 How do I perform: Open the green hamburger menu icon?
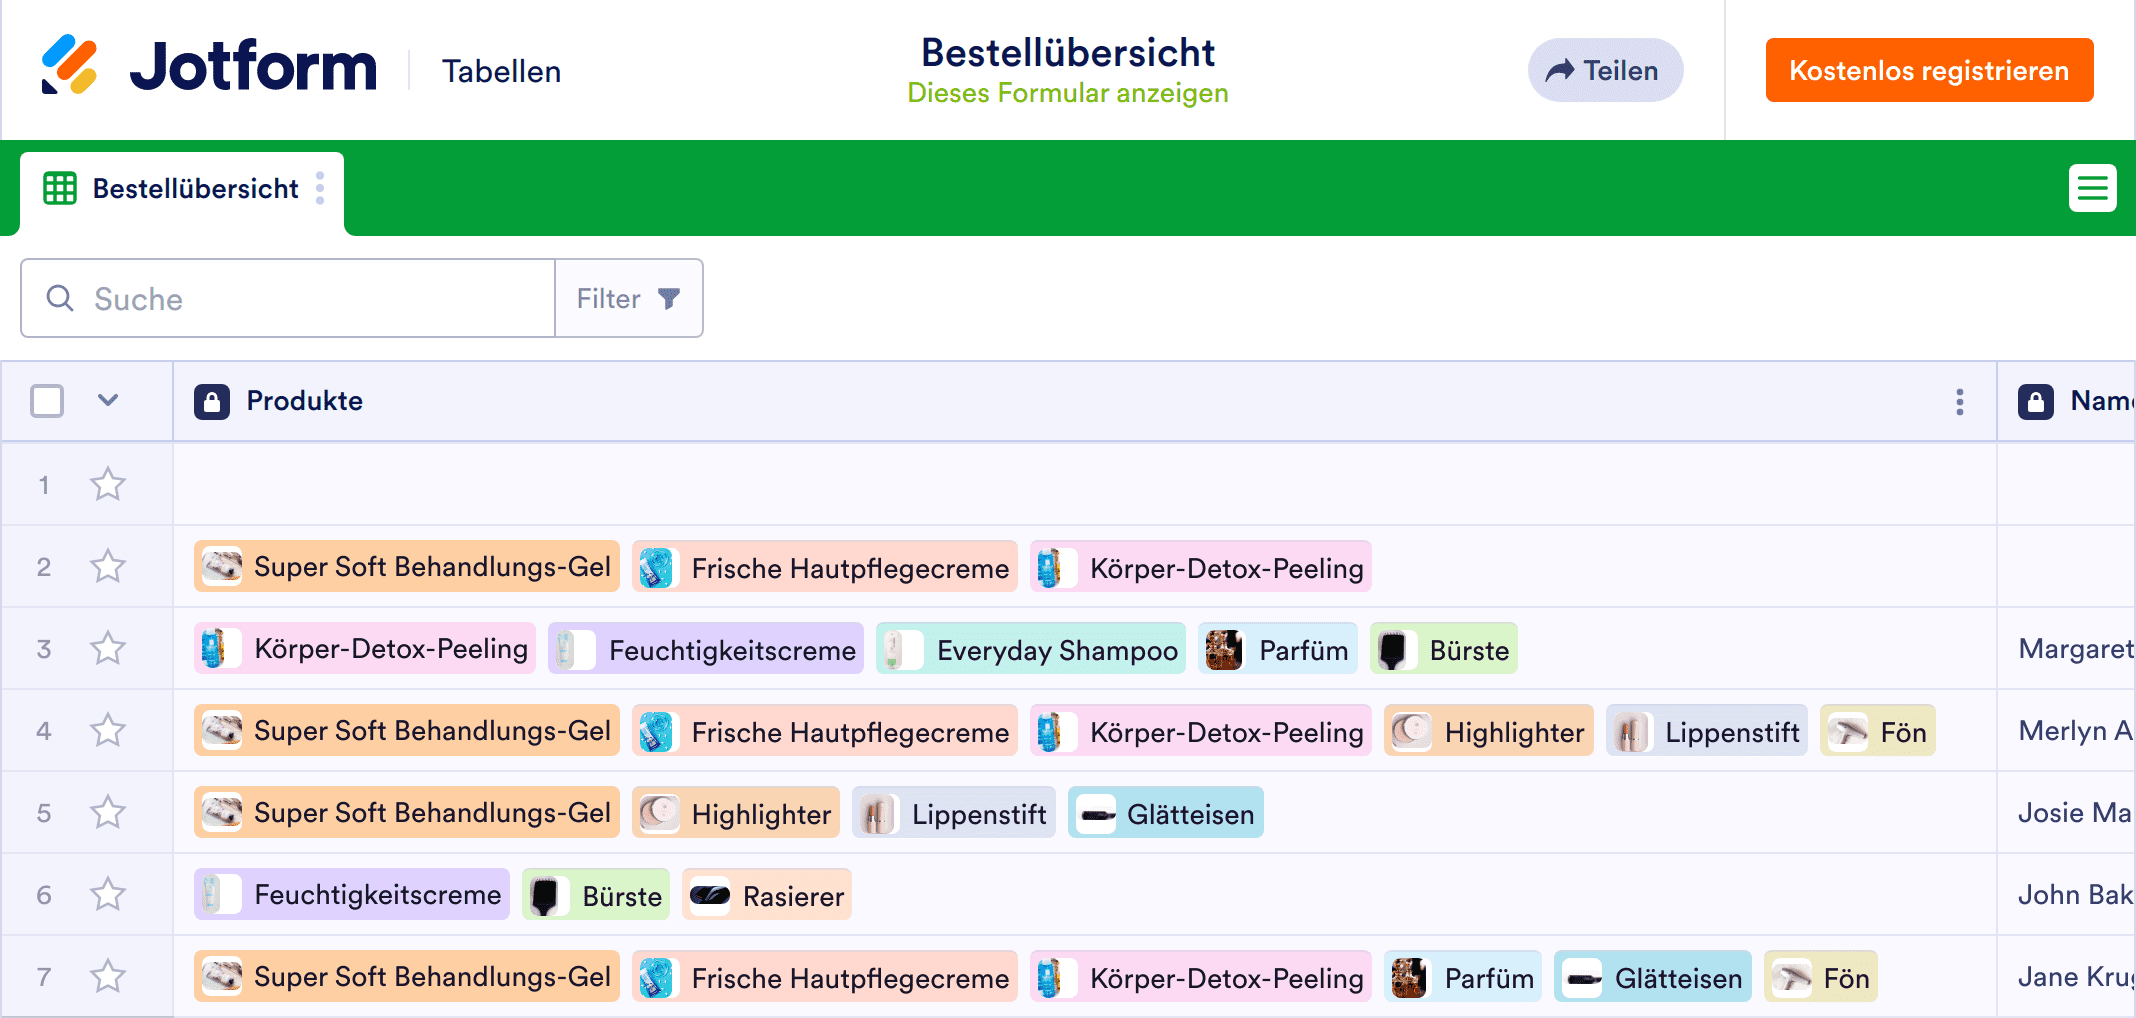coord(2092,188)
